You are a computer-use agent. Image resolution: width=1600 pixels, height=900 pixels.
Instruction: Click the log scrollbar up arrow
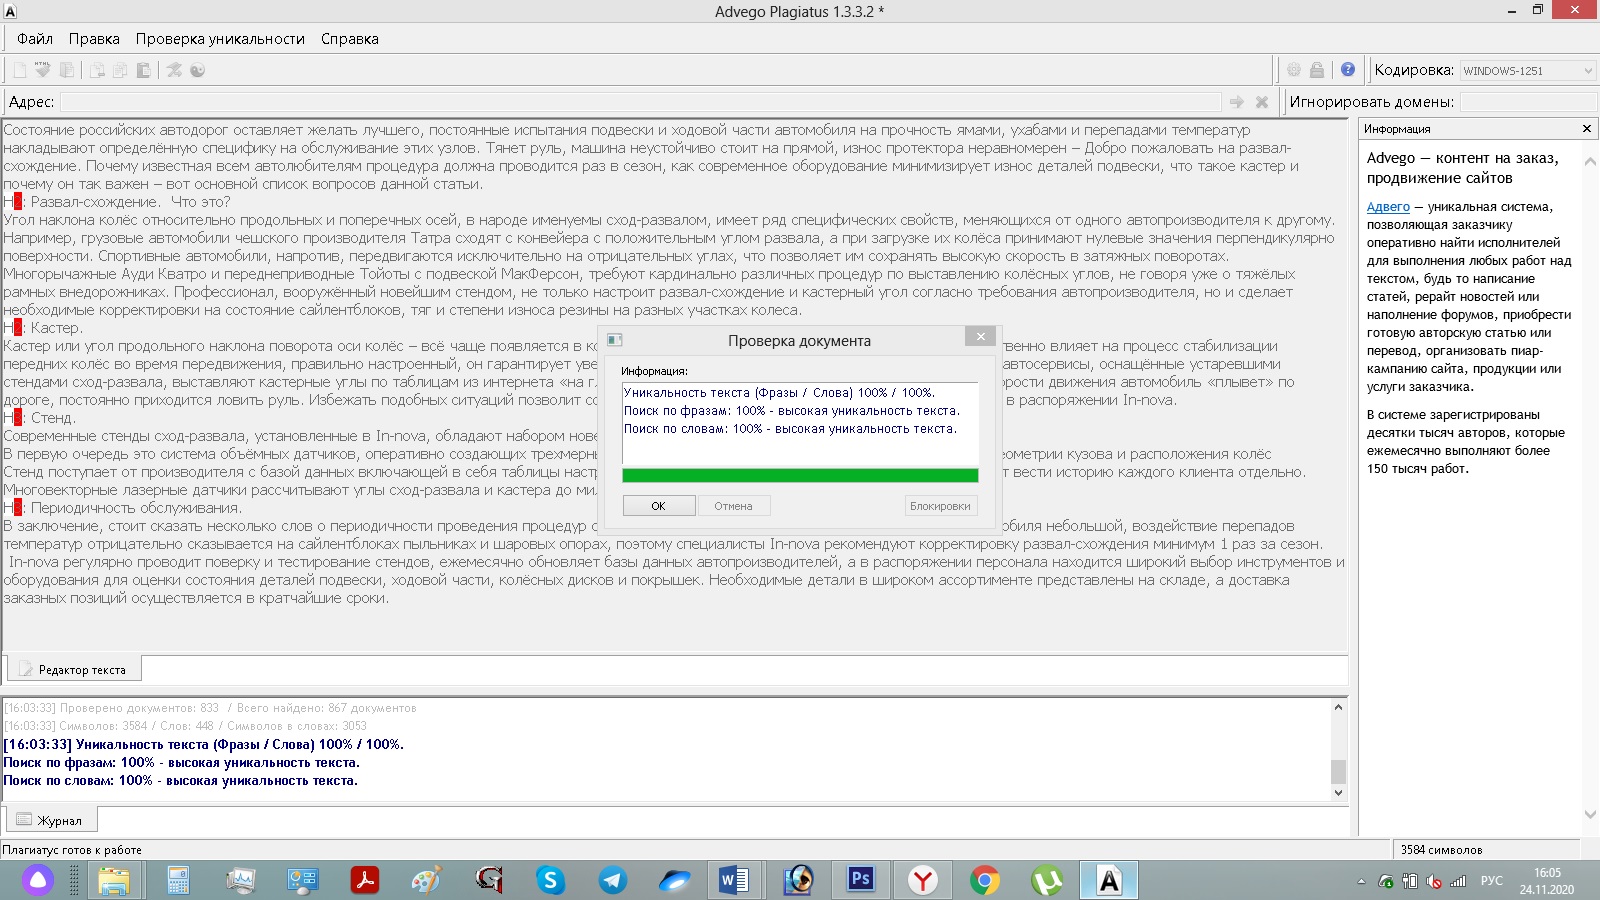click(1338, 707)
